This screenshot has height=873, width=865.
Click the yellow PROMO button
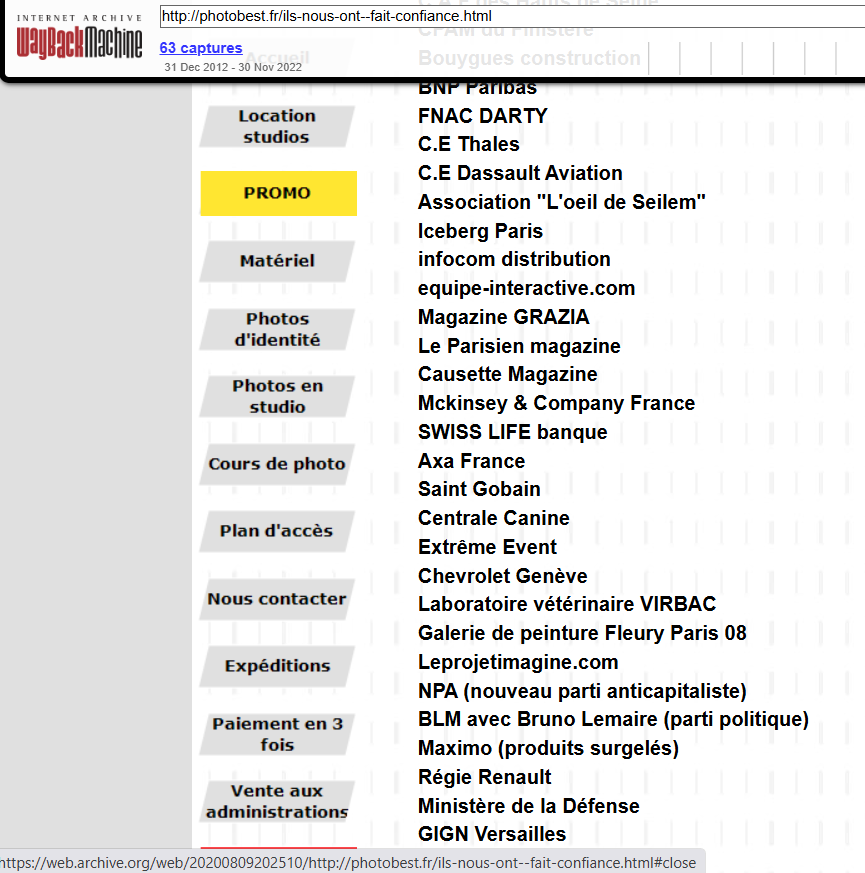pos(278,193)
